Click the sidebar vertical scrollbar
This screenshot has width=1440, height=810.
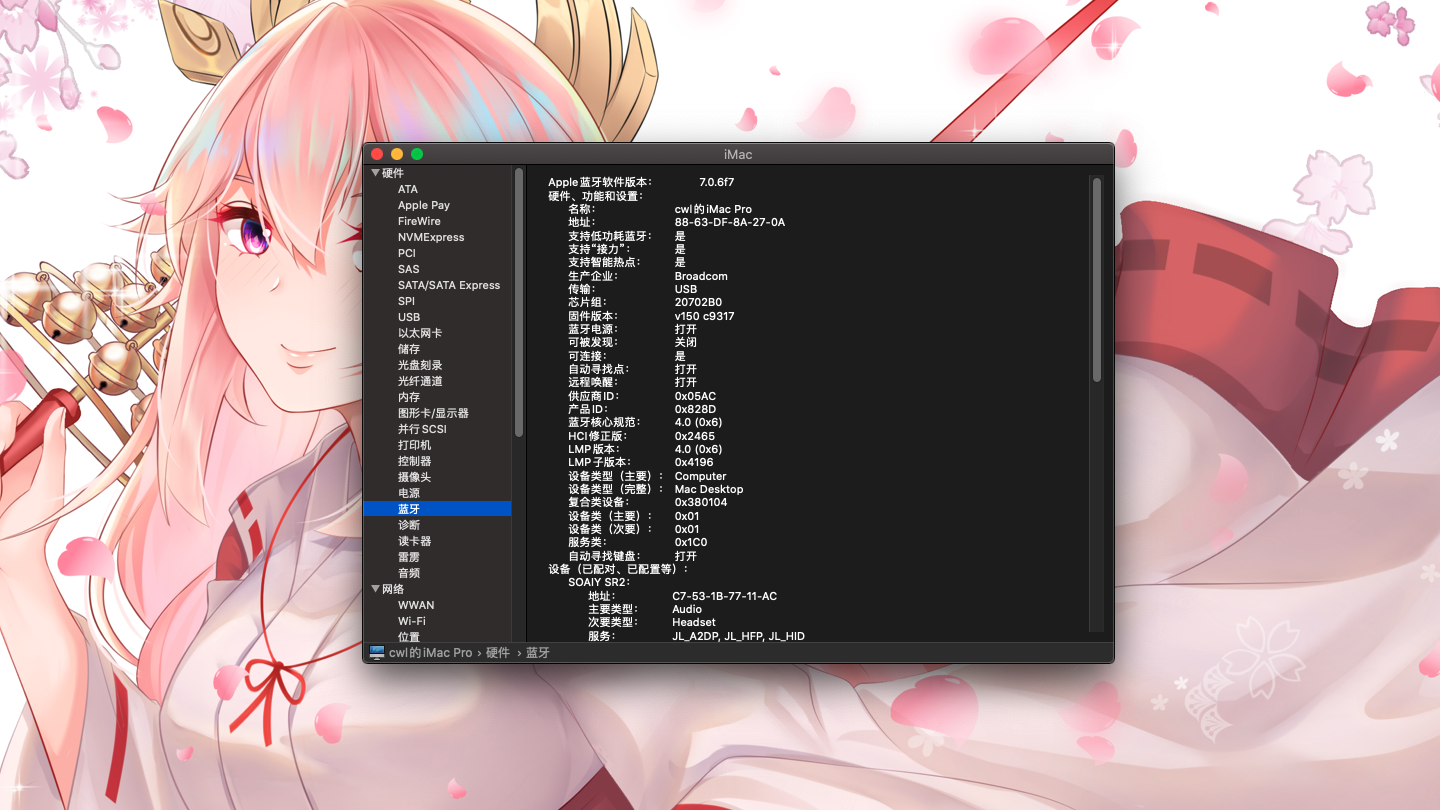pyautogui.click(x=519, y=302)
